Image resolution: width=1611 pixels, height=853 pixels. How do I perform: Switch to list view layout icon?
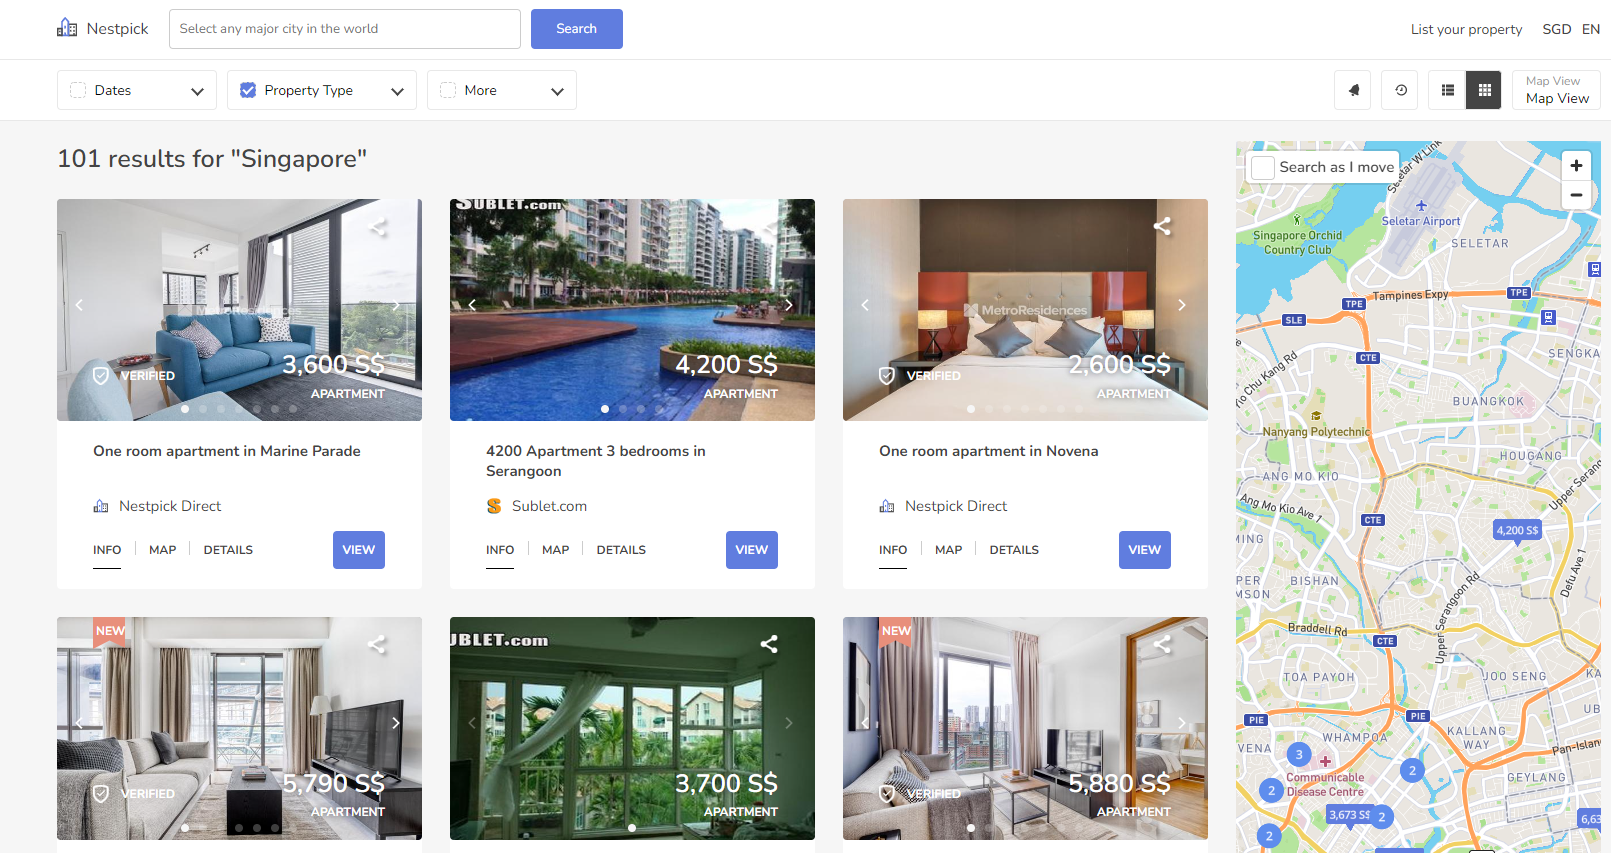[x=1447, y=90]
